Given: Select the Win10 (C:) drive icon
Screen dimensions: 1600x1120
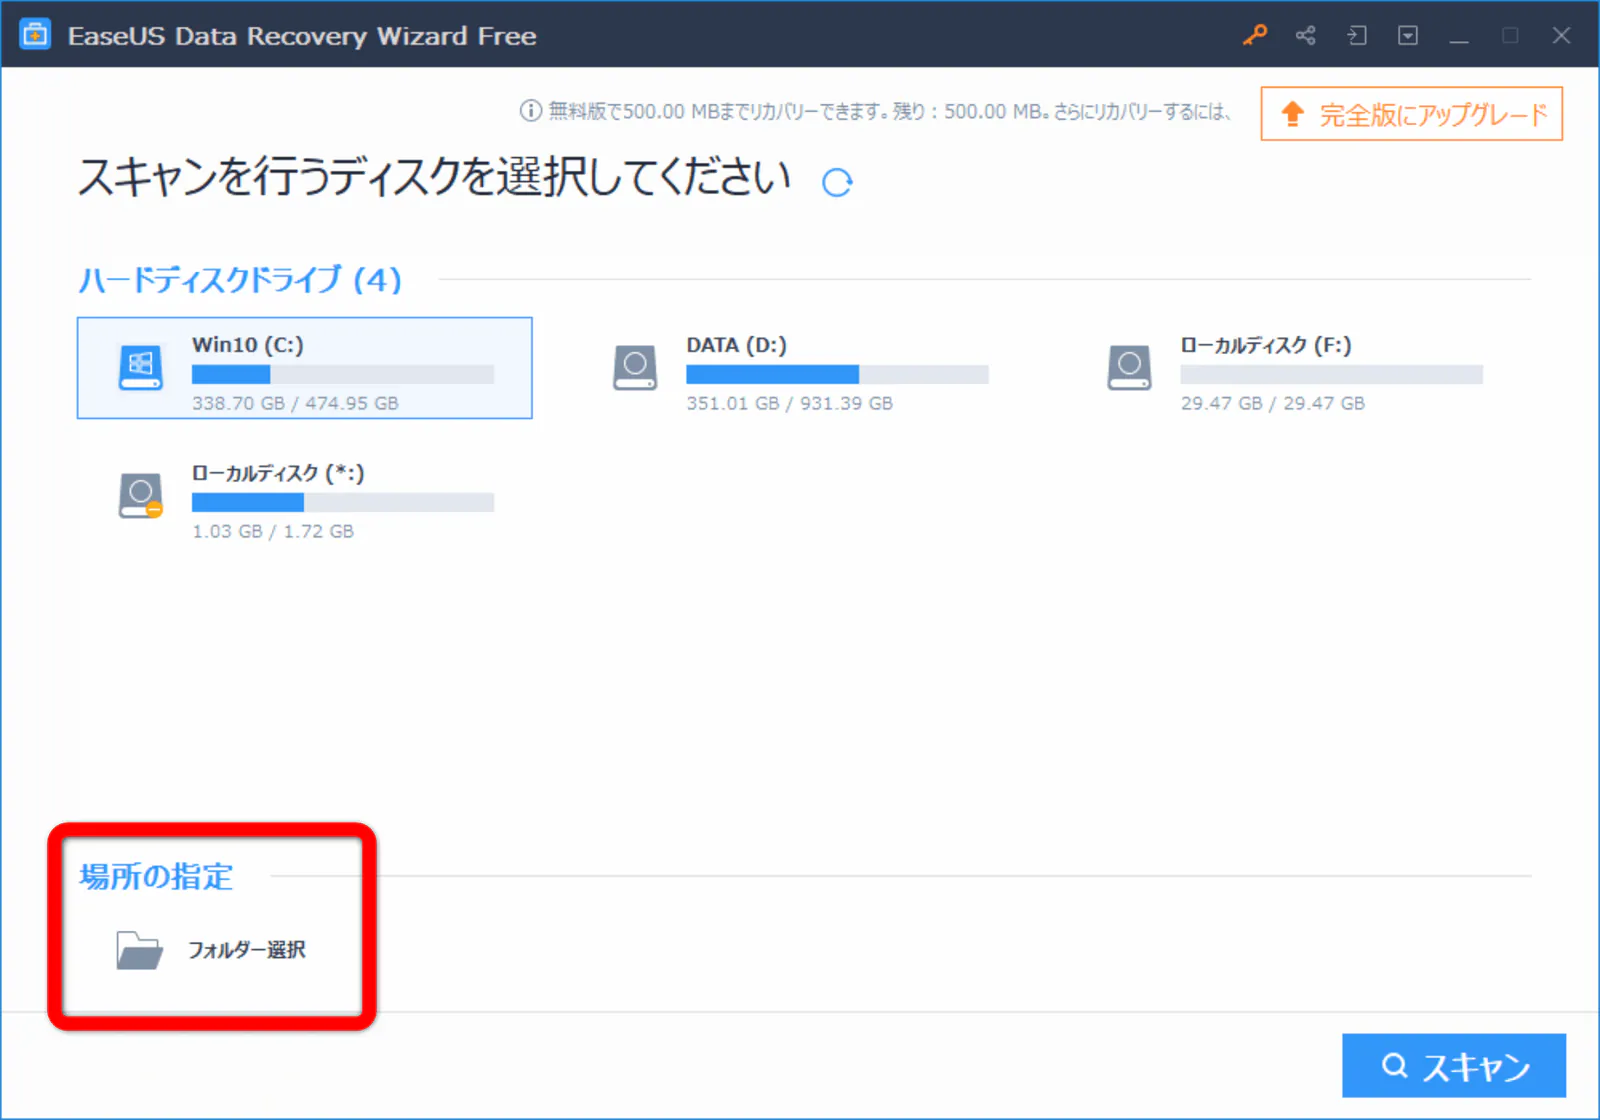Looking at the screenshot, I should [141, 367].
